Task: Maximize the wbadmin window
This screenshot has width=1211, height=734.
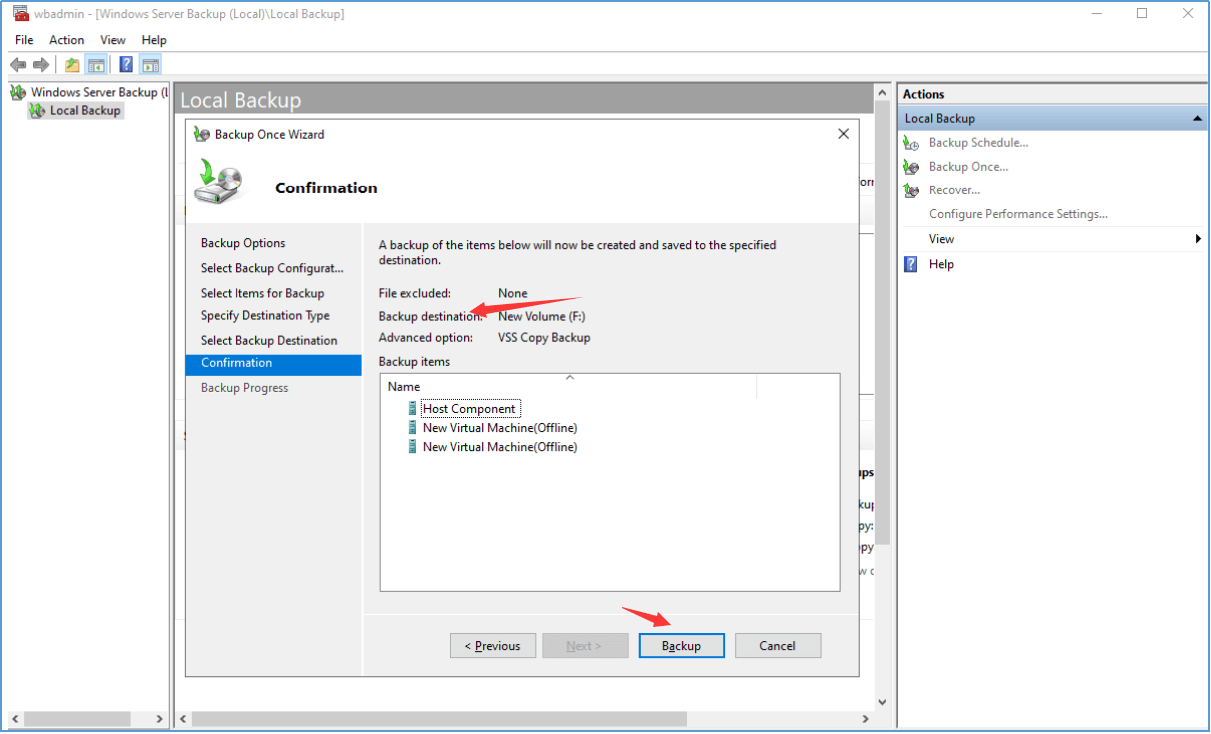Action: point(1142,14)
